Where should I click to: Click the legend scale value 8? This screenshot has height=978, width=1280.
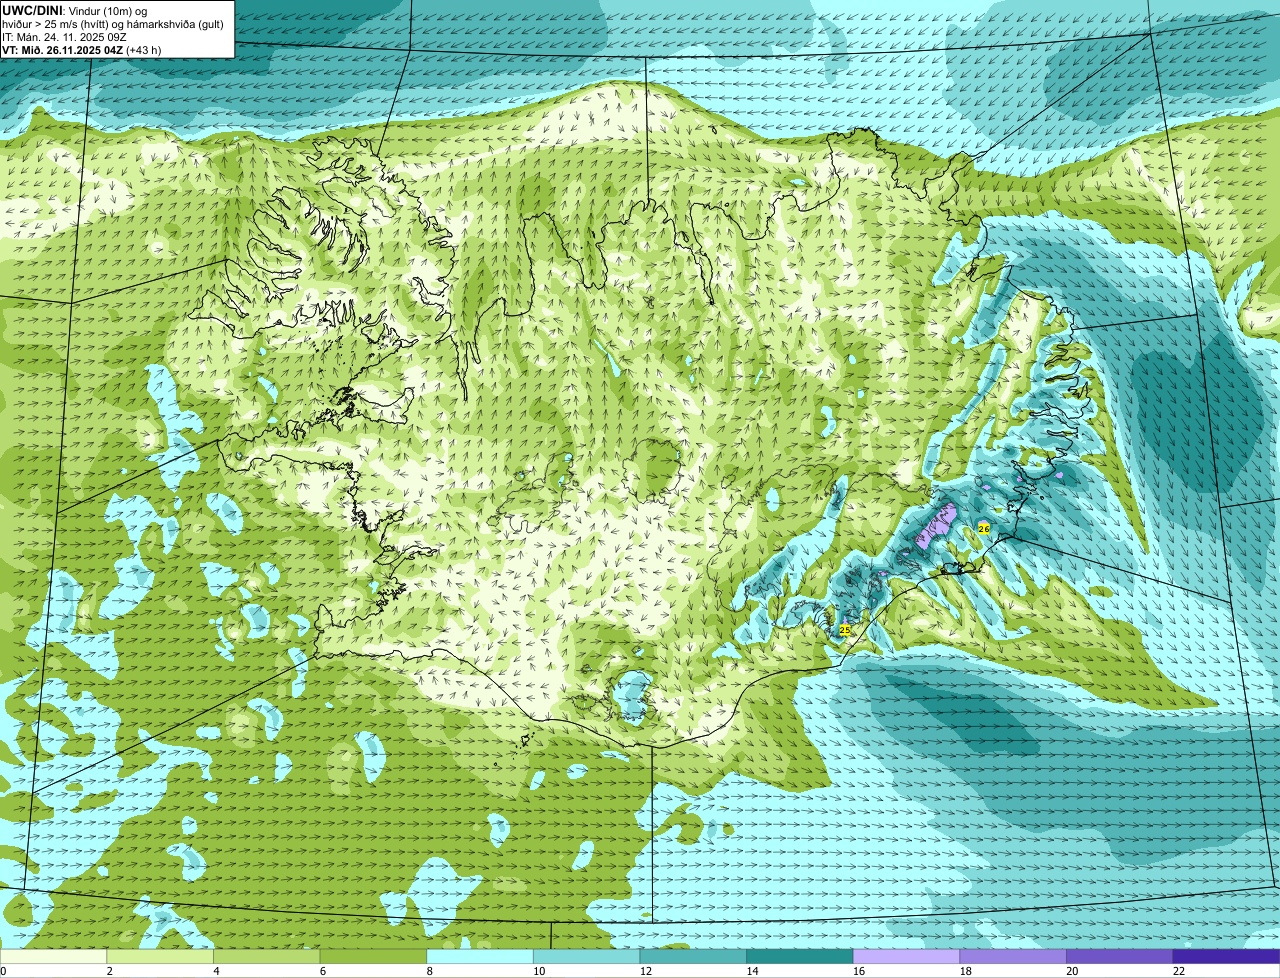pyautogui.click(x=430, y=971)
